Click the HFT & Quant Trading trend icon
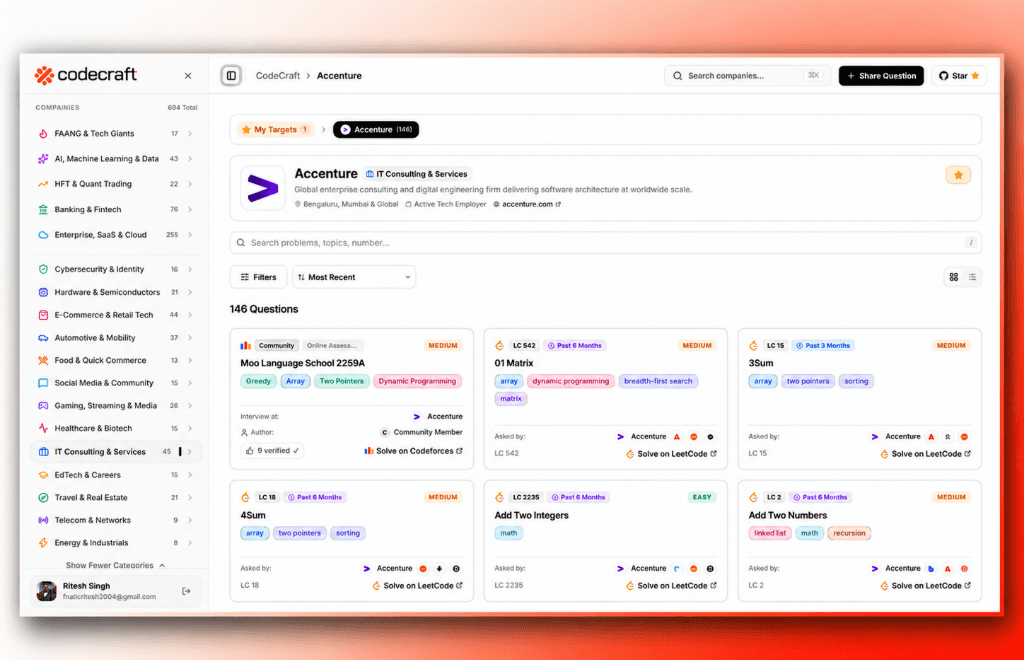 pyautogui.click(x=43, y=184)
